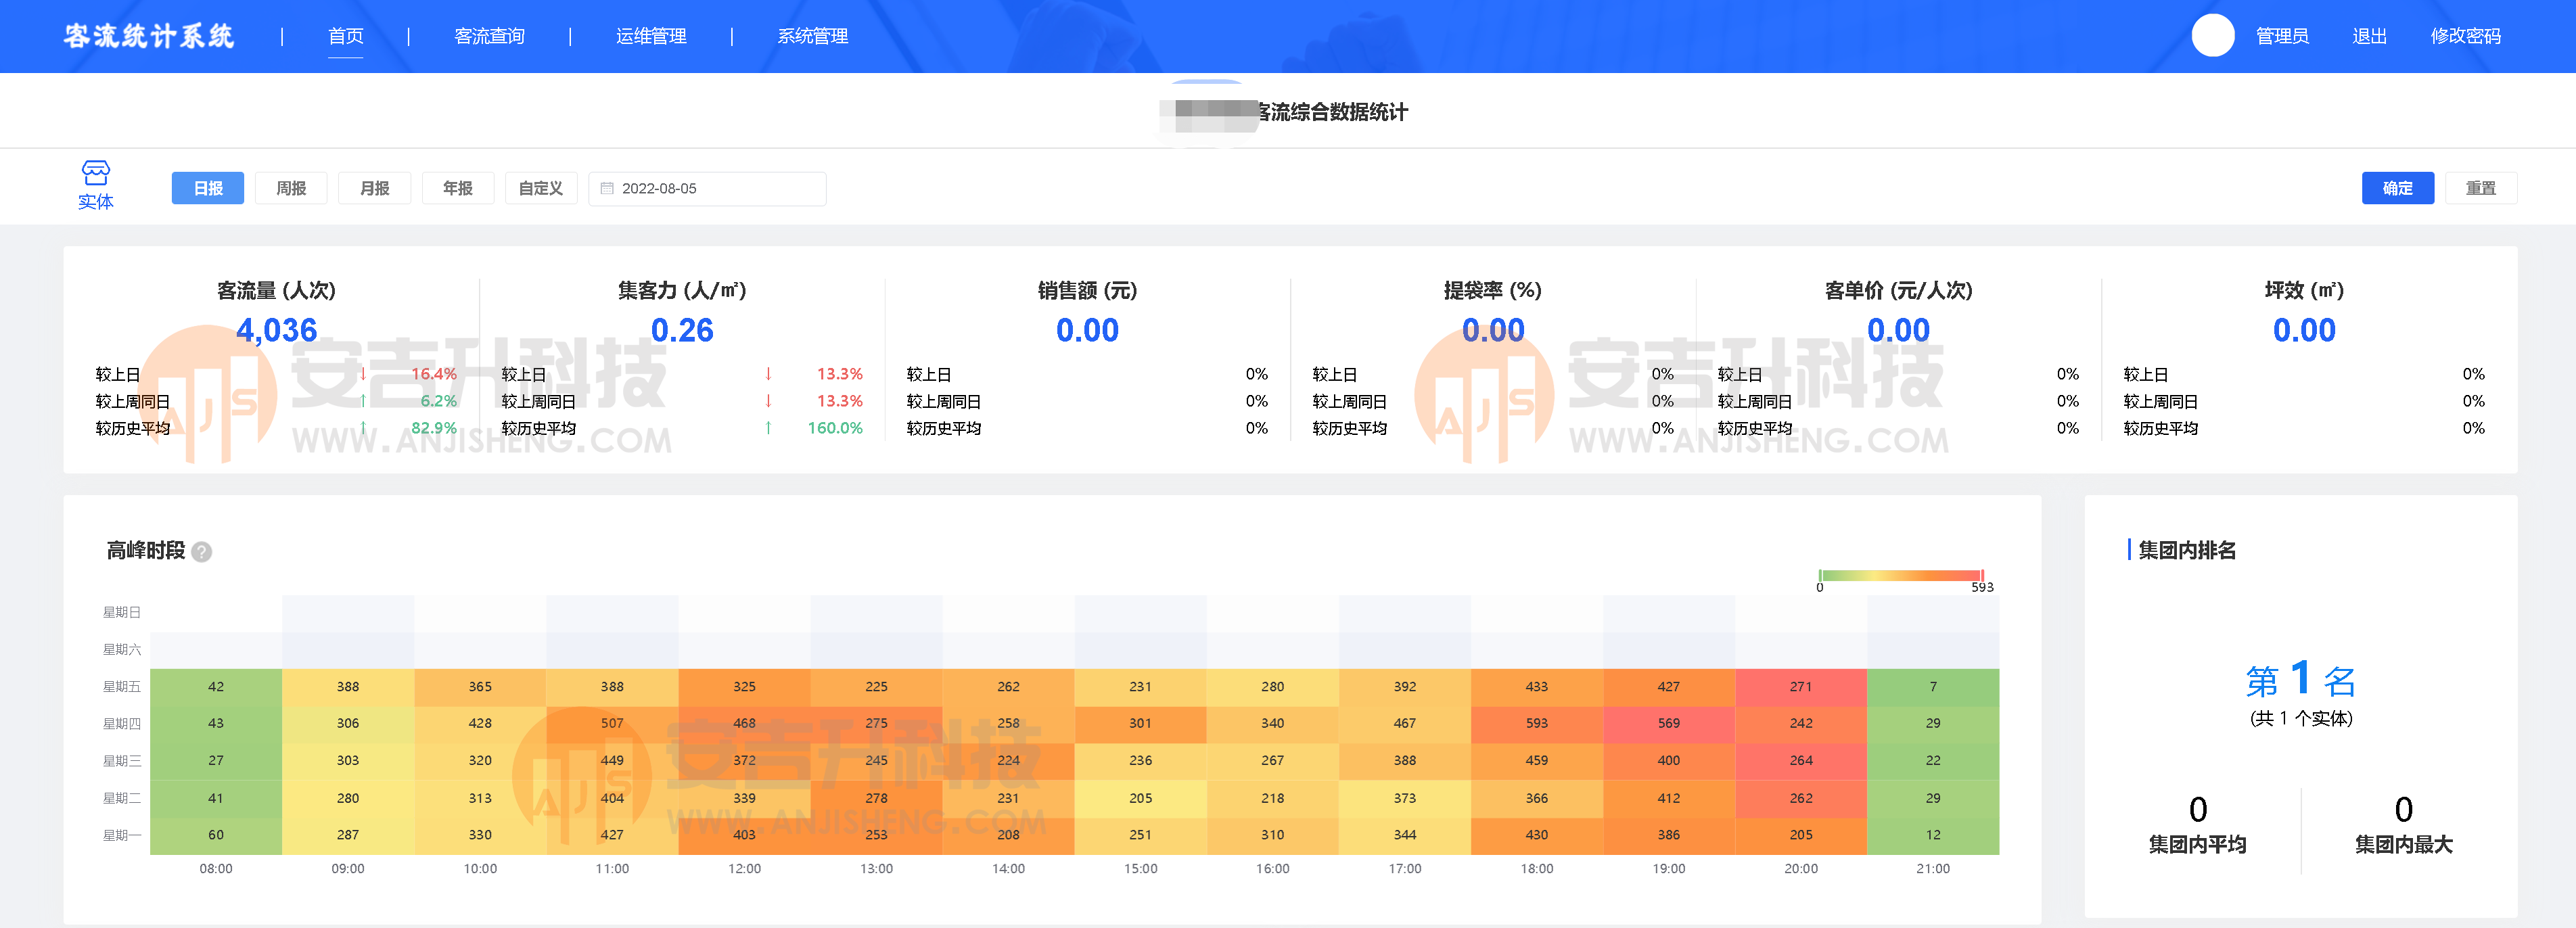This screenshot has width=2576, height=928.
Task: Click 退出 to log out
Action: (x=2367, y=36)
